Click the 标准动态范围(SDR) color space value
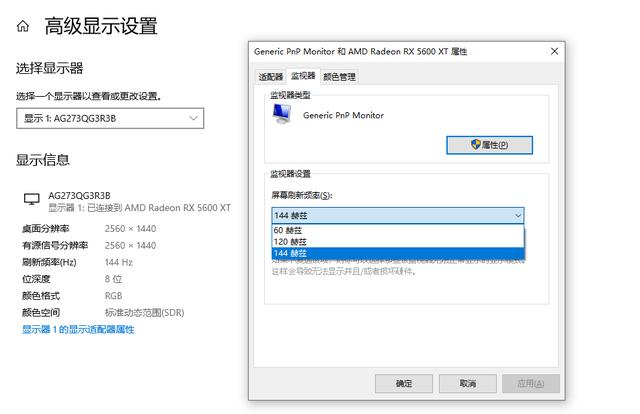 click(x=144, y=313)
